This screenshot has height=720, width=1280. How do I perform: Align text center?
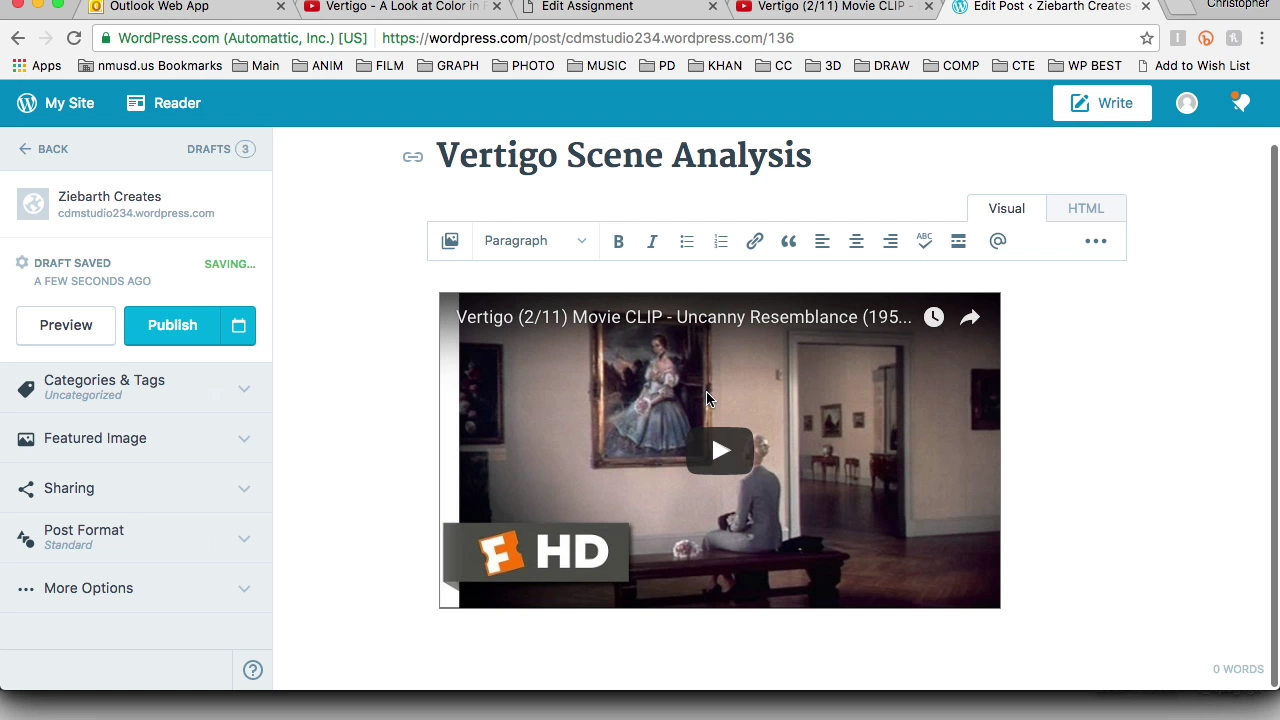click(856, 241)
